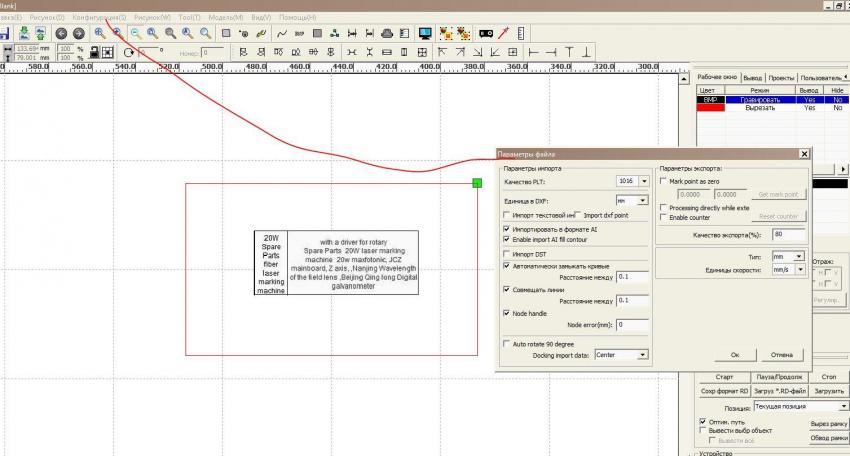Screen dimensions: 850x456
Task: Open the 'Единицы скорости' mm/s dropdown
Action: tap(799, 270)
